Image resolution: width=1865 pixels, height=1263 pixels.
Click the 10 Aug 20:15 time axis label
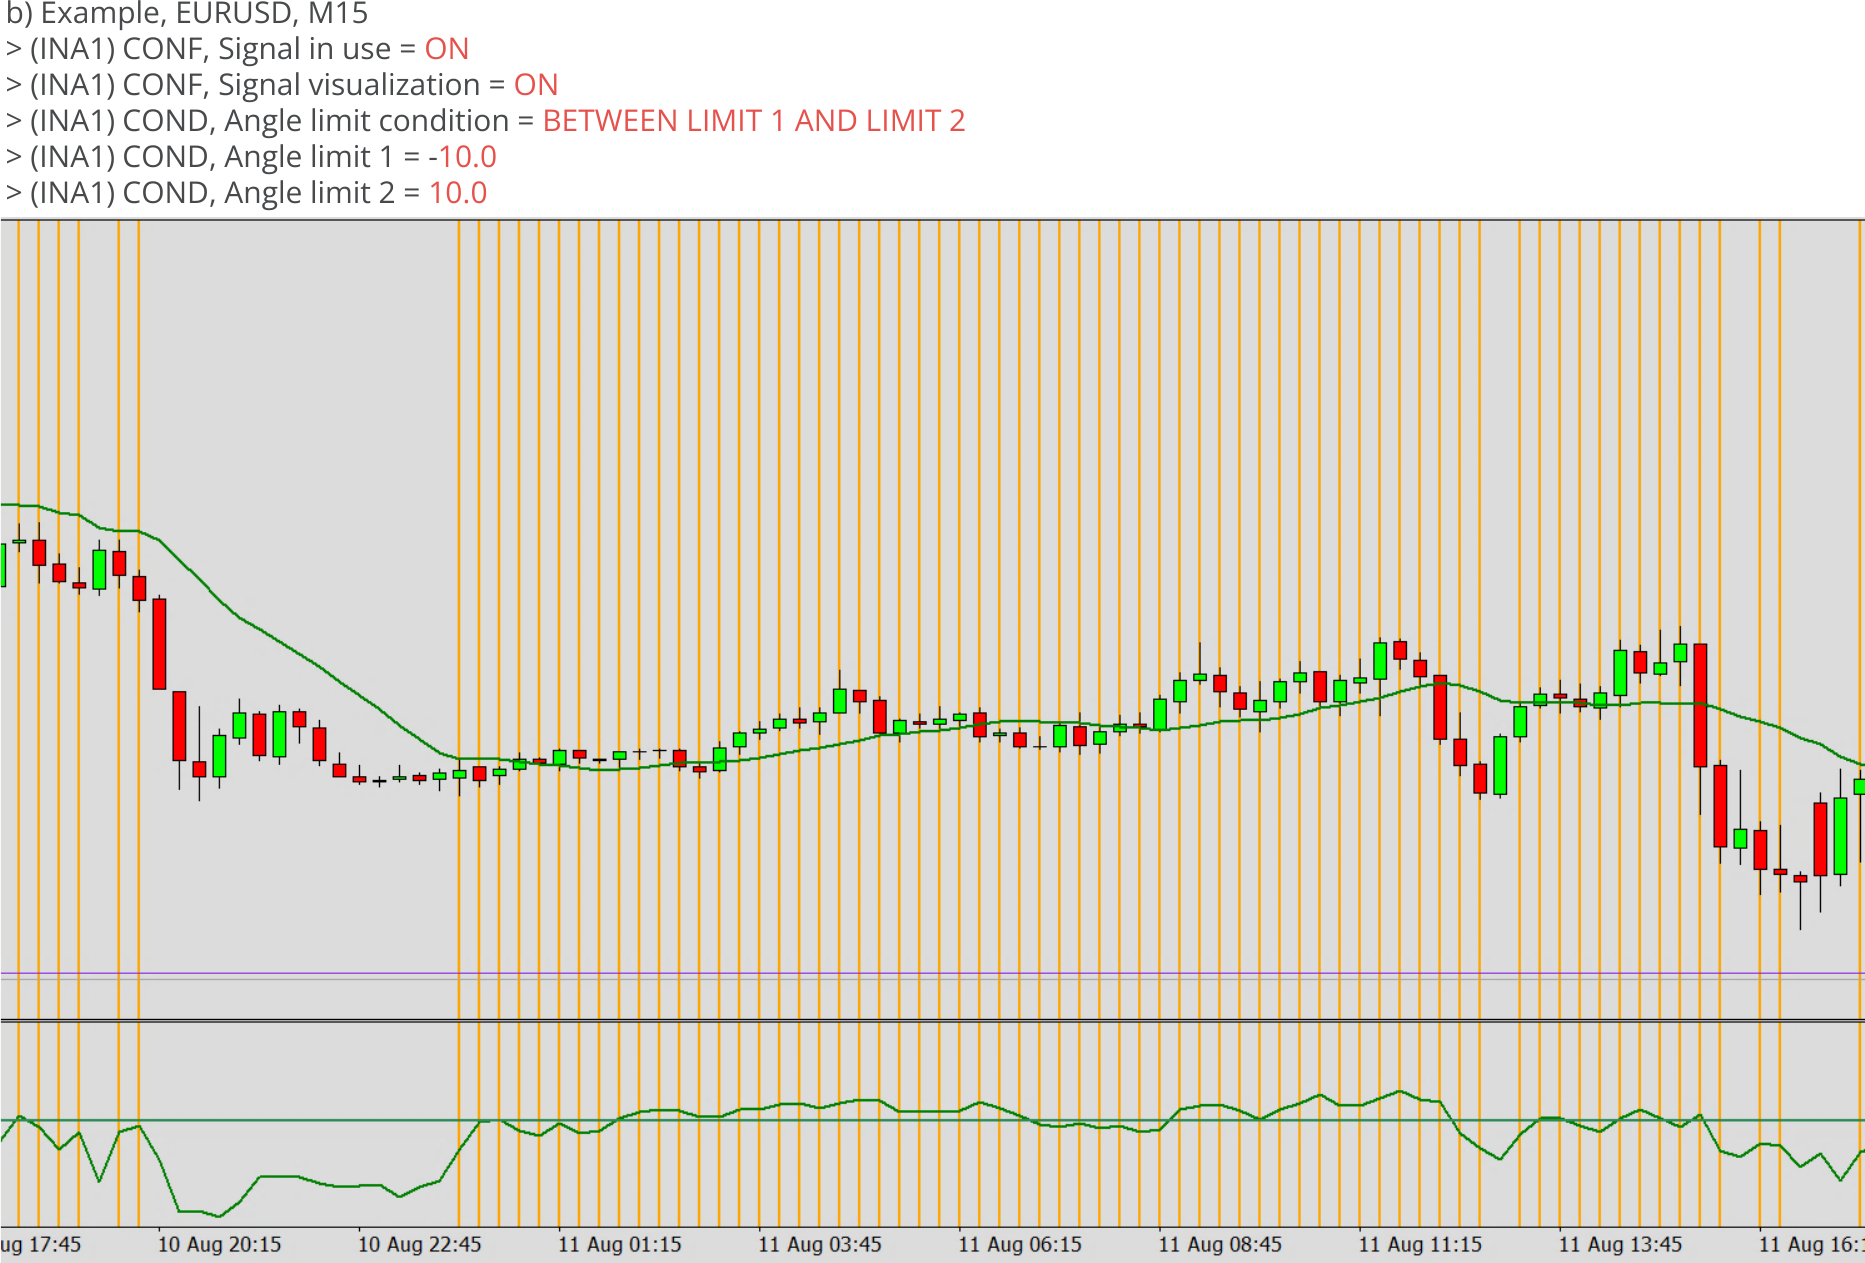click(219, 1245)
